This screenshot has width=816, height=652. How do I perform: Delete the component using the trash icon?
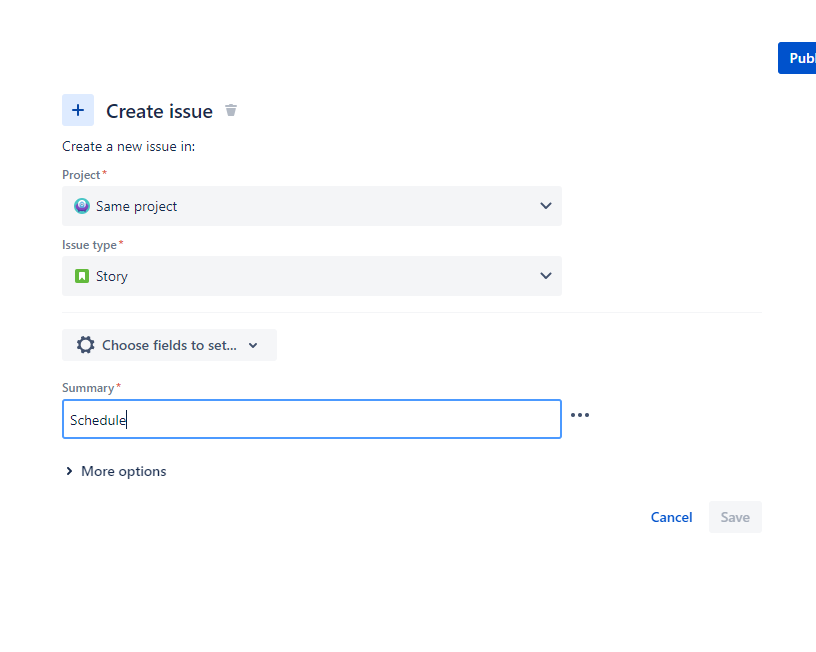click(231, 110)
